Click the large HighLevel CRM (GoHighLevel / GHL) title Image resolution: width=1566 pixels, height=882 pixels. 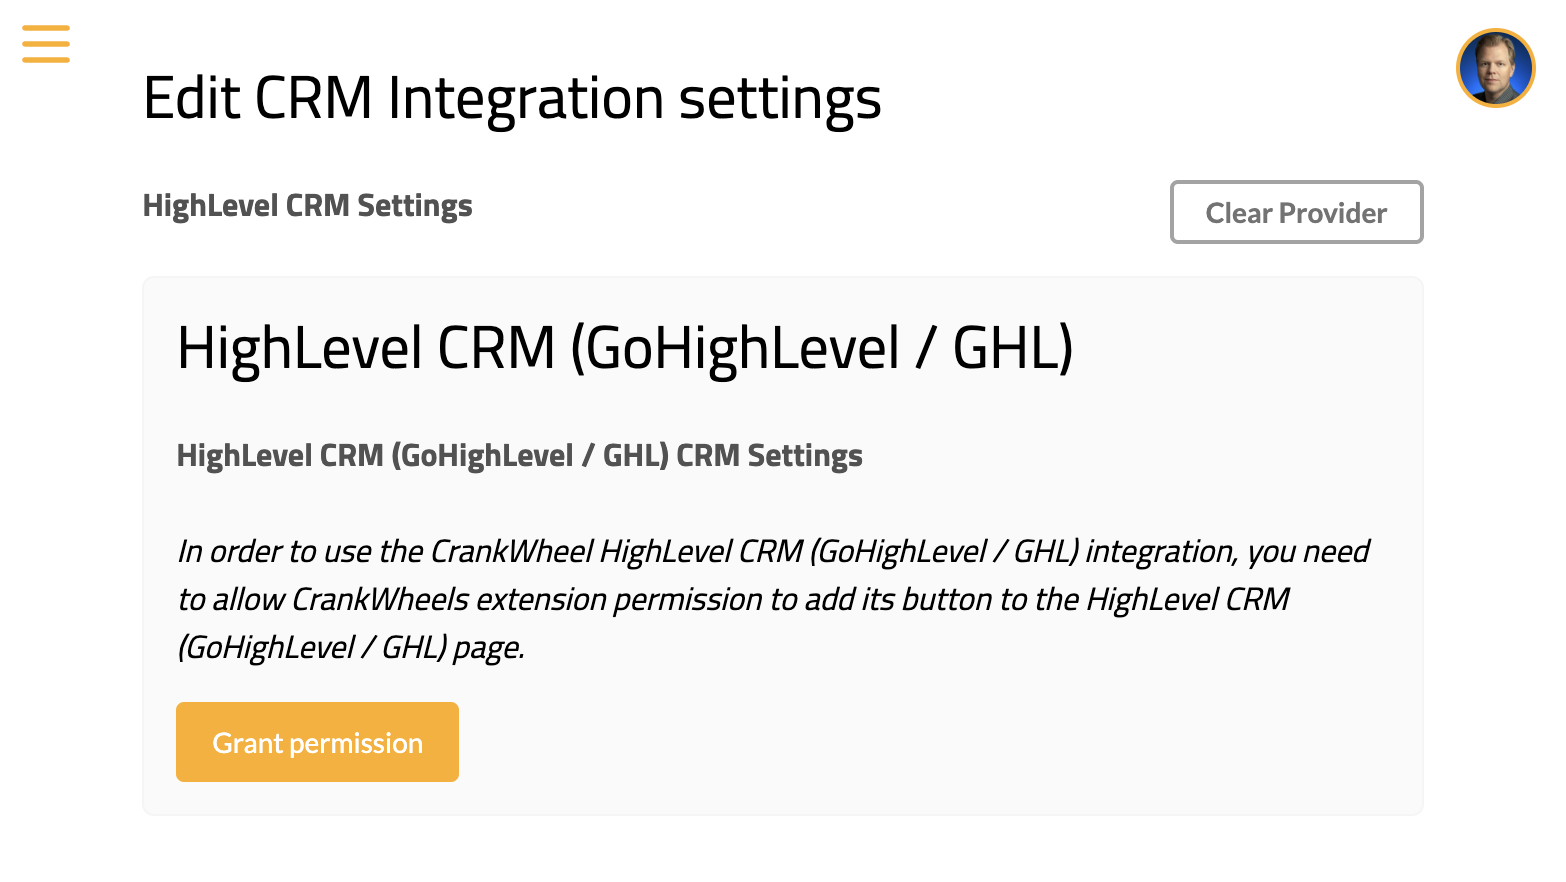click(x=624, y=348)
